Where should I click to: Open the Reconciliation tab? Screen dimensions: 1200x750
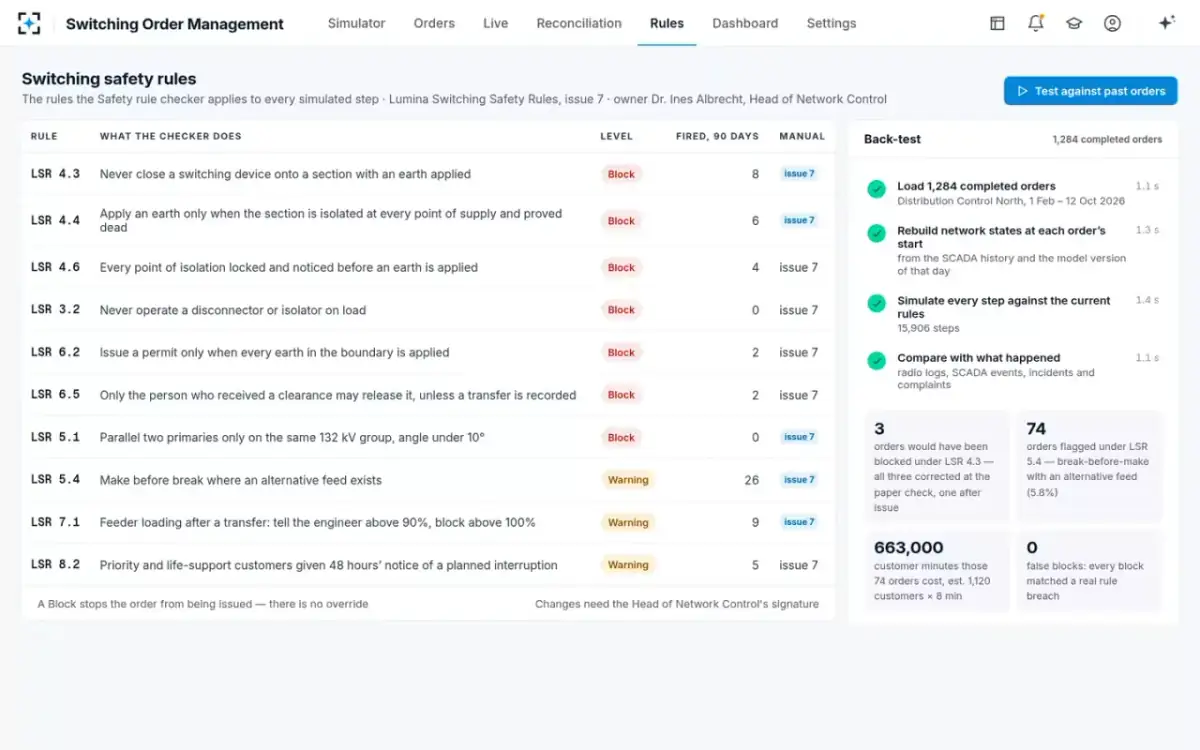tap(579, 23)
